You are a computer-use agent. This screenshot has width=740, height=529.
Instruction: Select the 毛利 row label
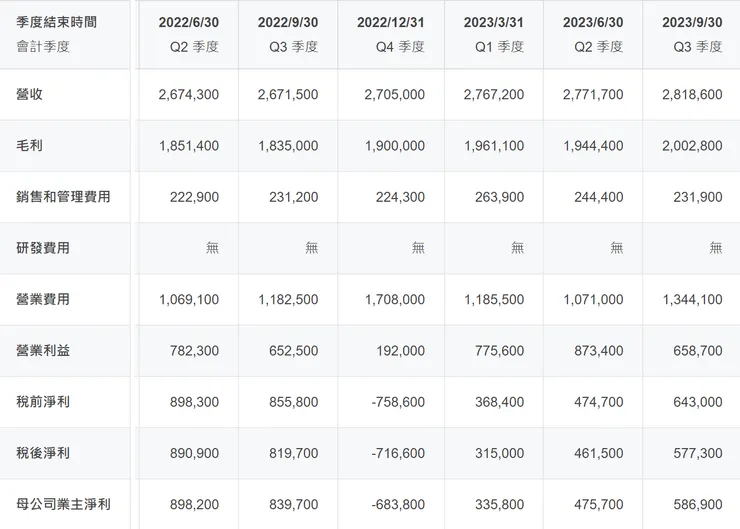pyautogui.click(x=30, y=146)
